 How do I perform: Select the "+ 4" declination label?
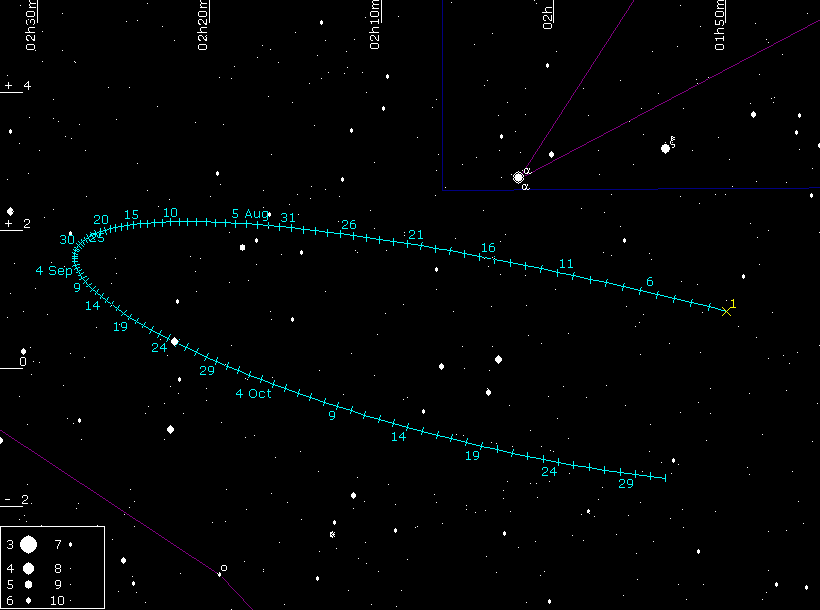pos(18,85)
